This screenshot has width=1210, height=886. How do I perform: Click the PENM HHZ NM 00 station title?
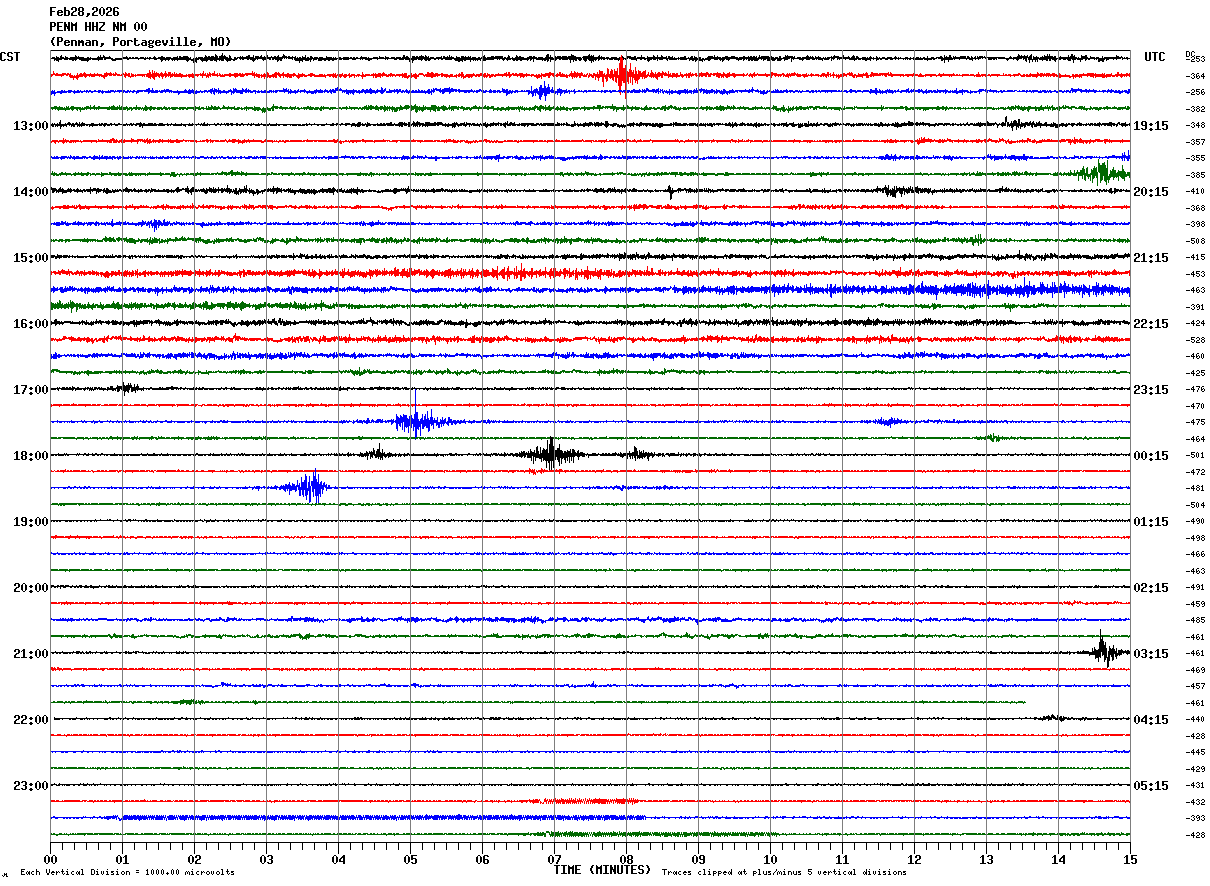click(x=98, y=27)
